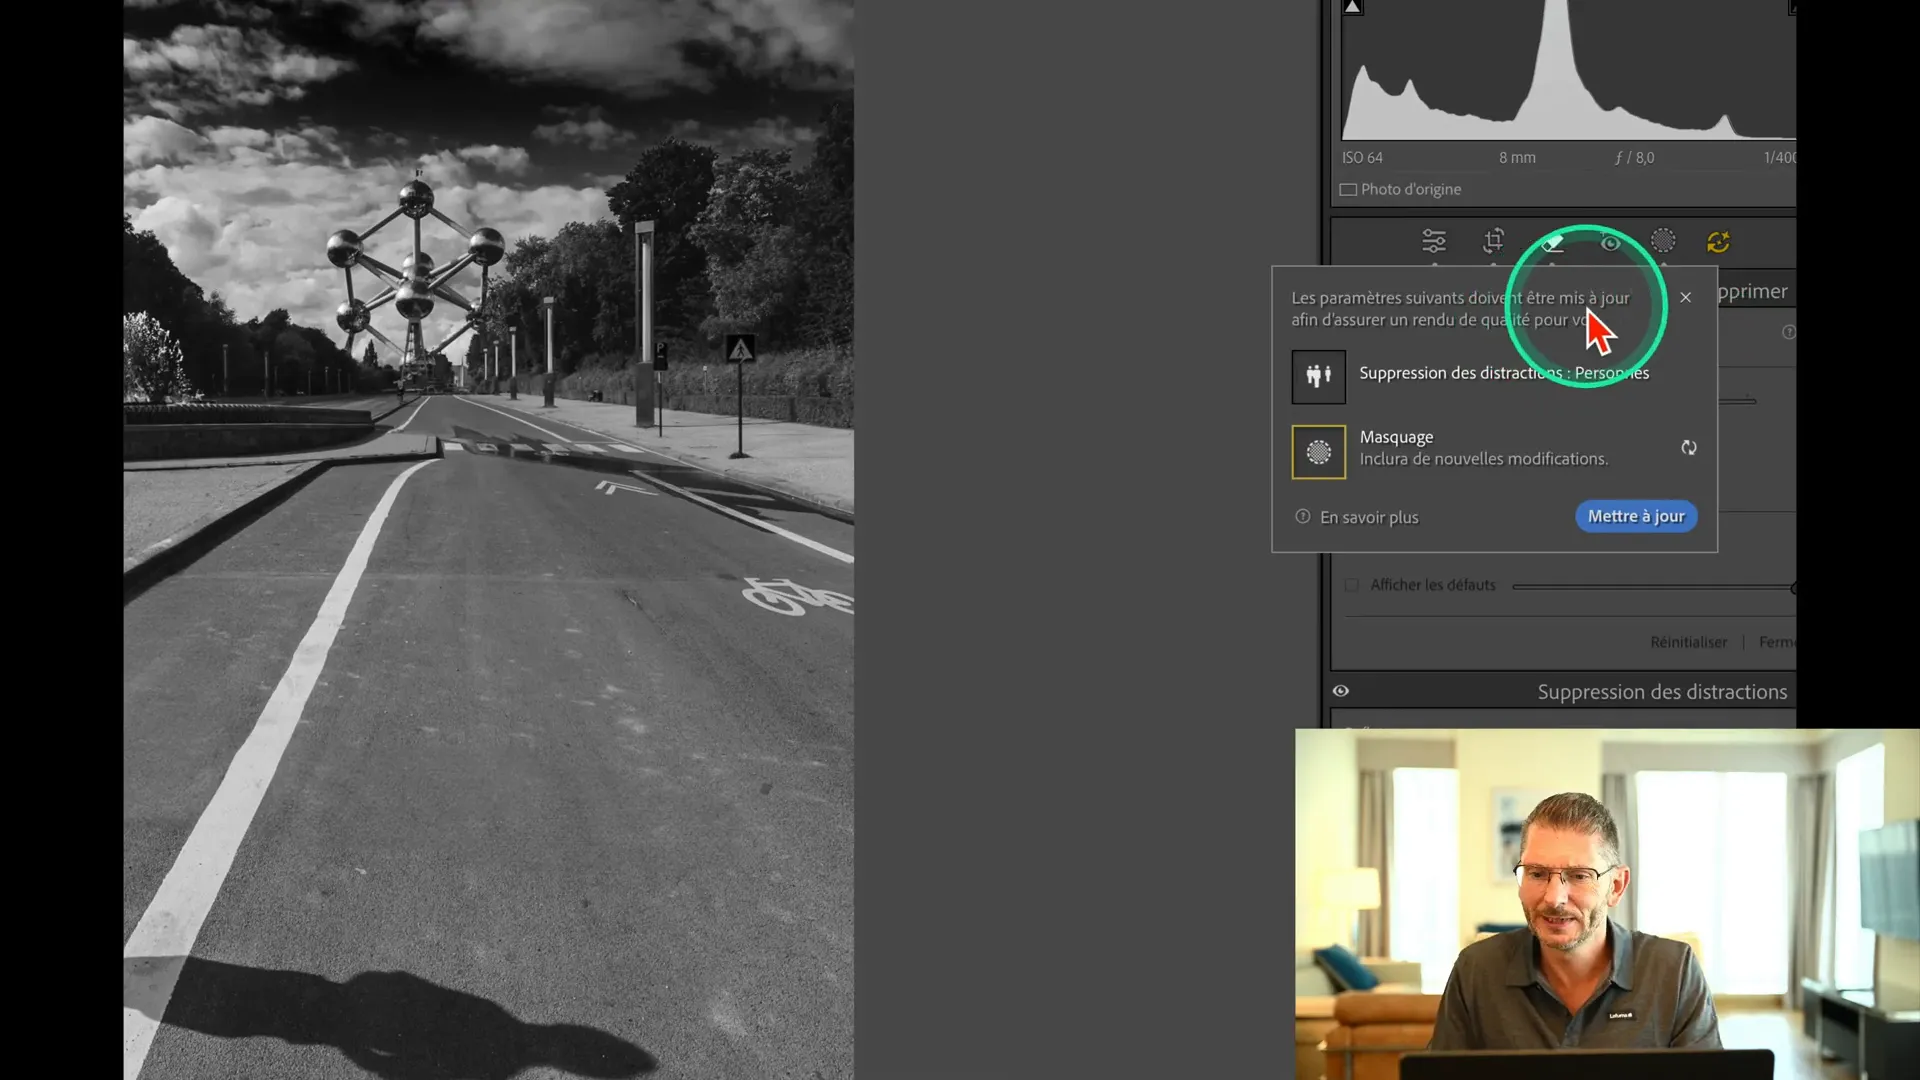Click the info icon beside En savoir plus
The height and width of the screenshot is (1080, 1920).
(1303, 516)
